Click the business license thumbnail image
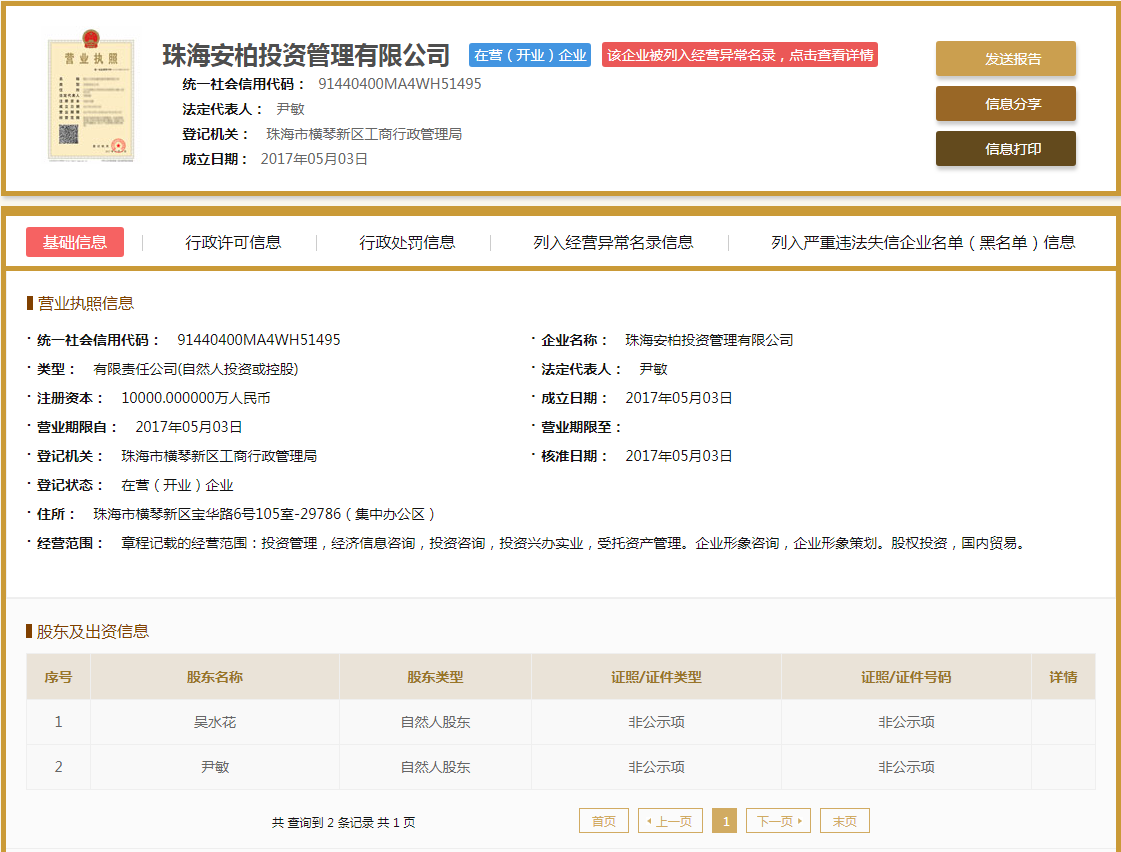 coord(91,100)
